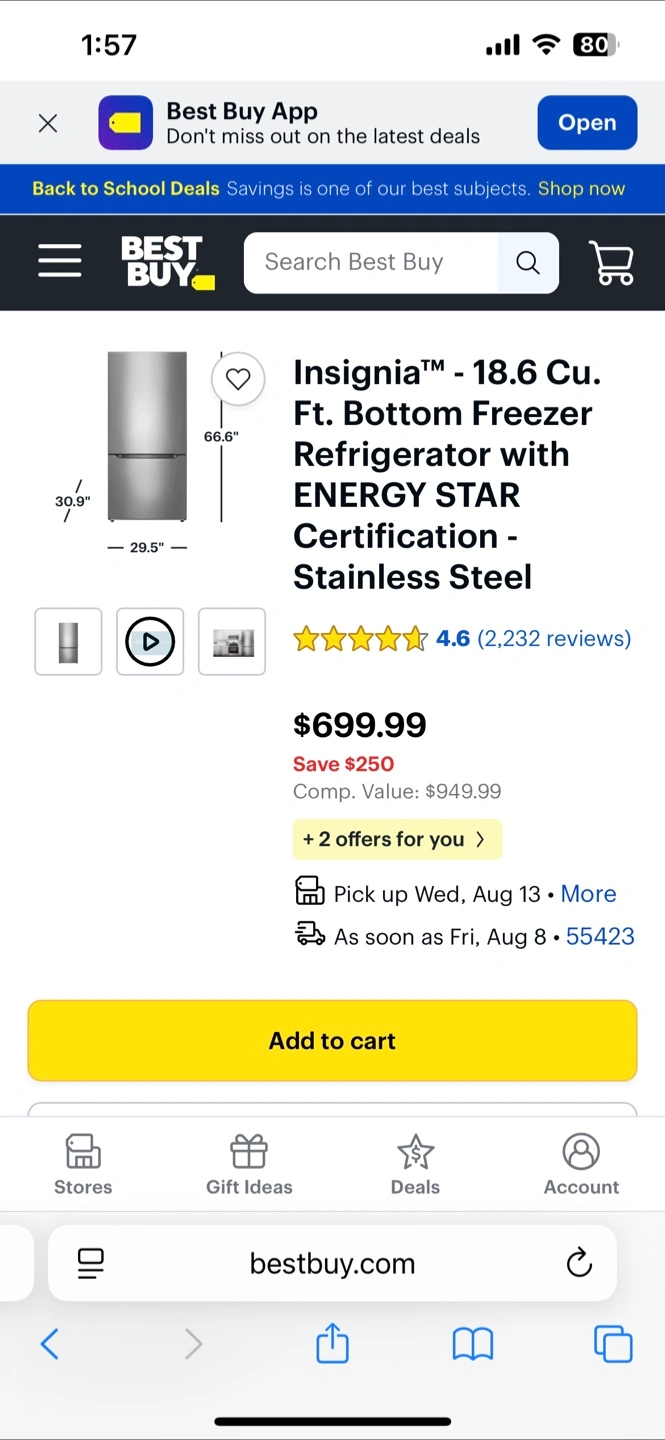Open the Account tab

(581, 1165)
